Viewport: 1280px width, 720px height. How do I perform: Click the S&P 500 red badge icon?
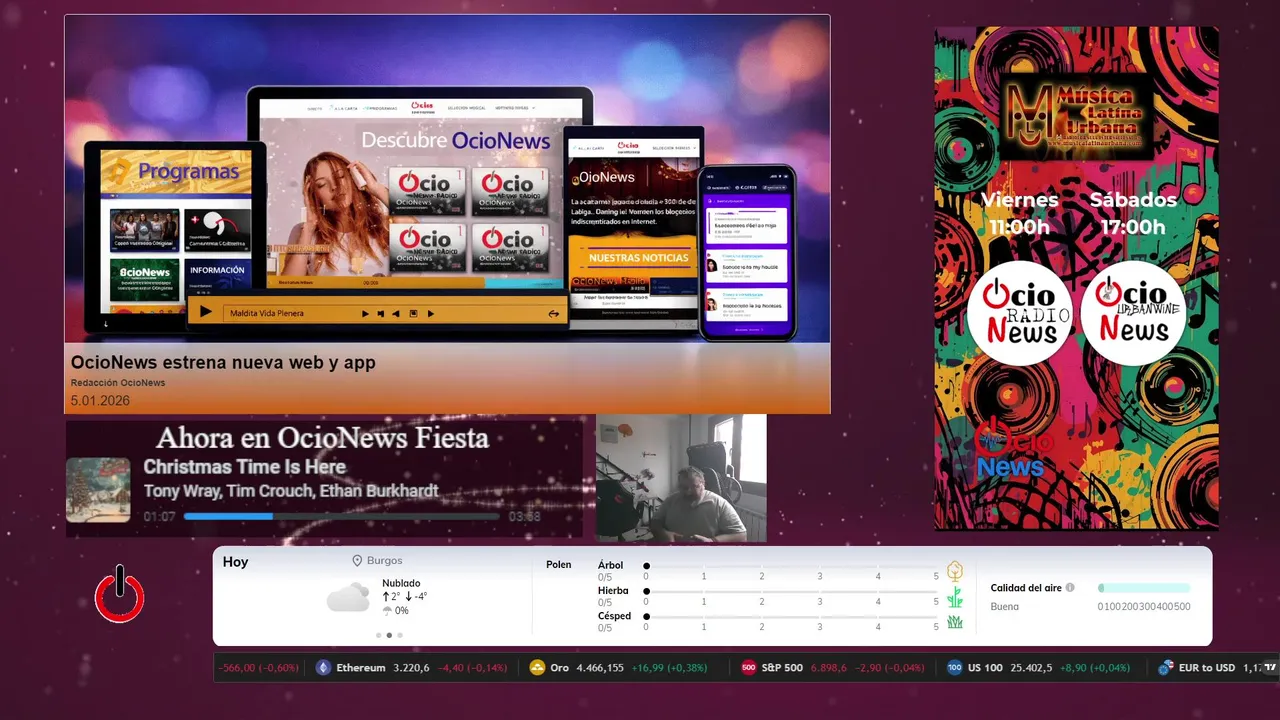tap(748, 668)
